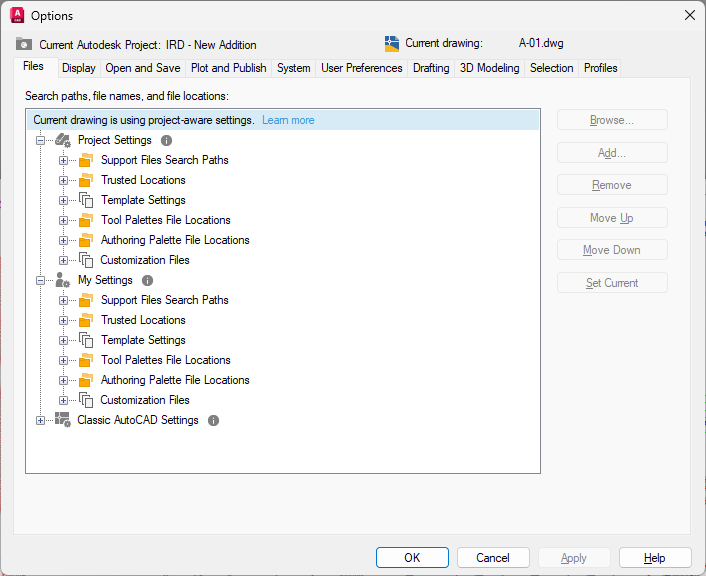The width and height of the screenshot is (706, 576).
Task: Click the OK button
Action: [412, 558]
